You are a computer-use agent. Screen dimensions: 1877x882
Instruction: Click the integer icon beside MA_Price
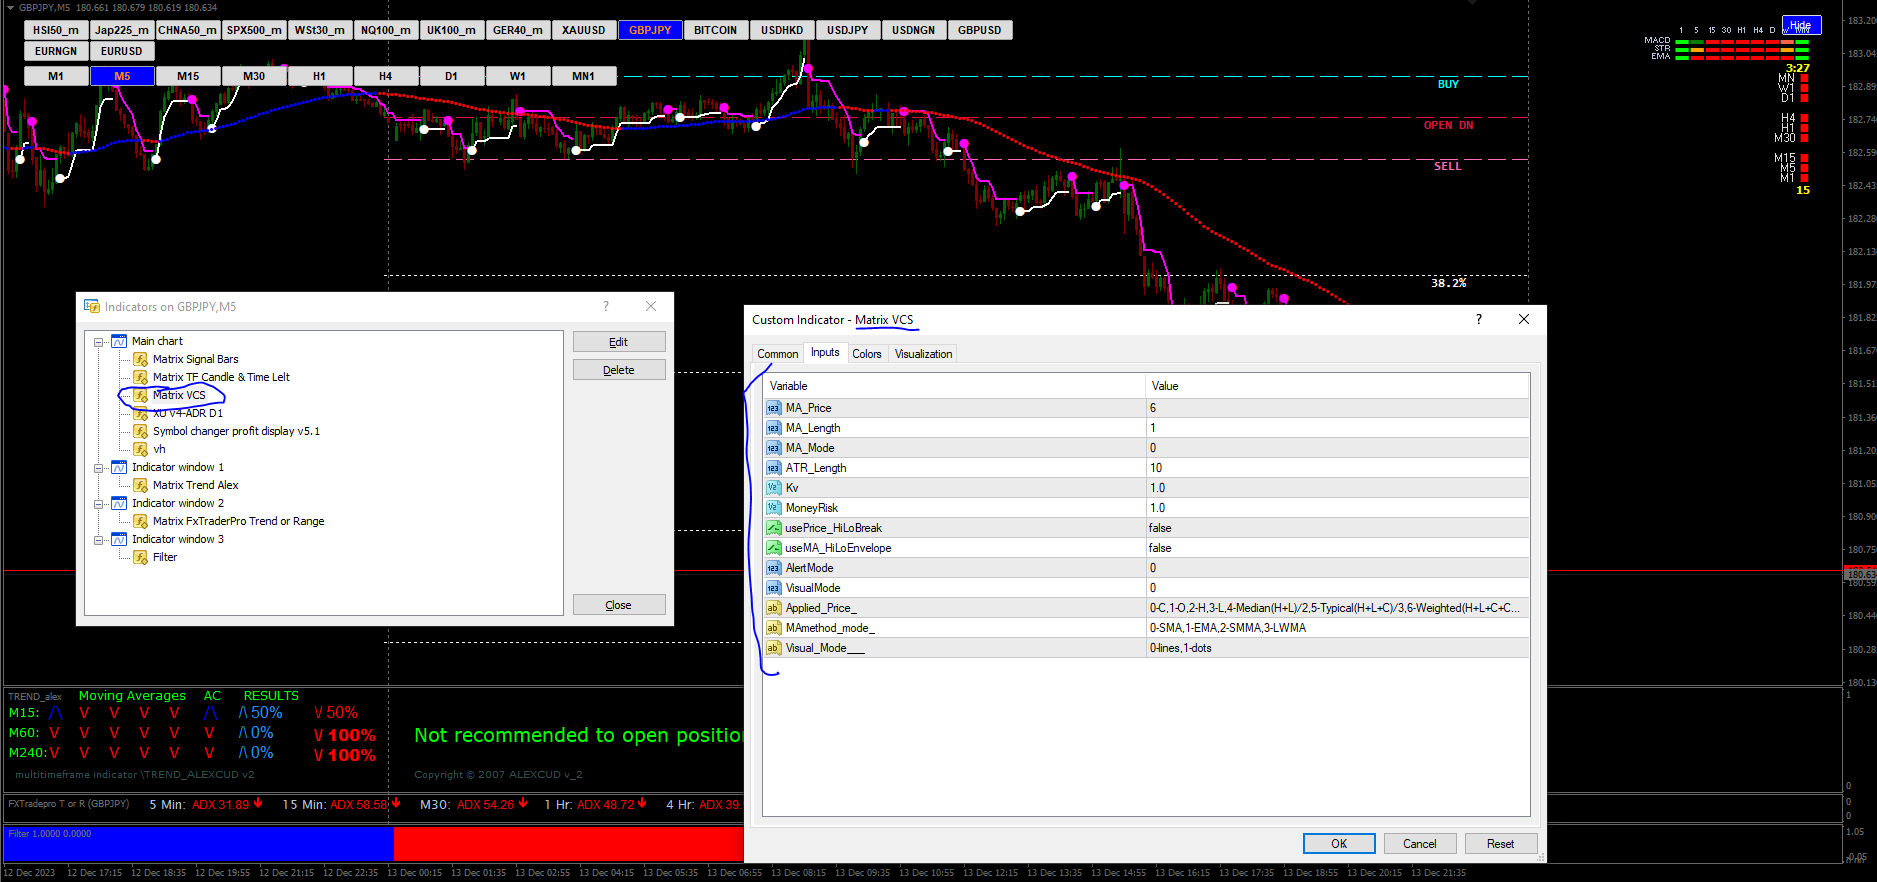(x=773, y=408)
